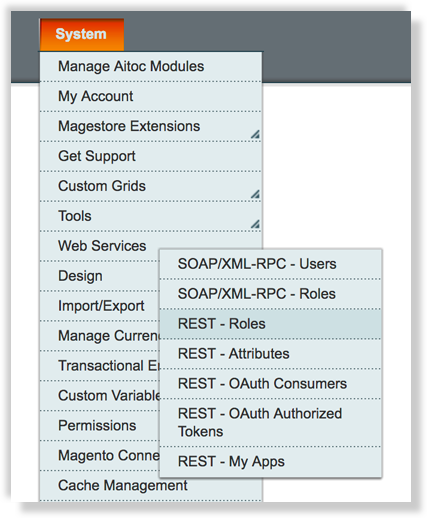Image resolution: width=427 pixels, height=518 pixels.
Task: Open REST - Attributes submenu item
Action: pos(270,354)
